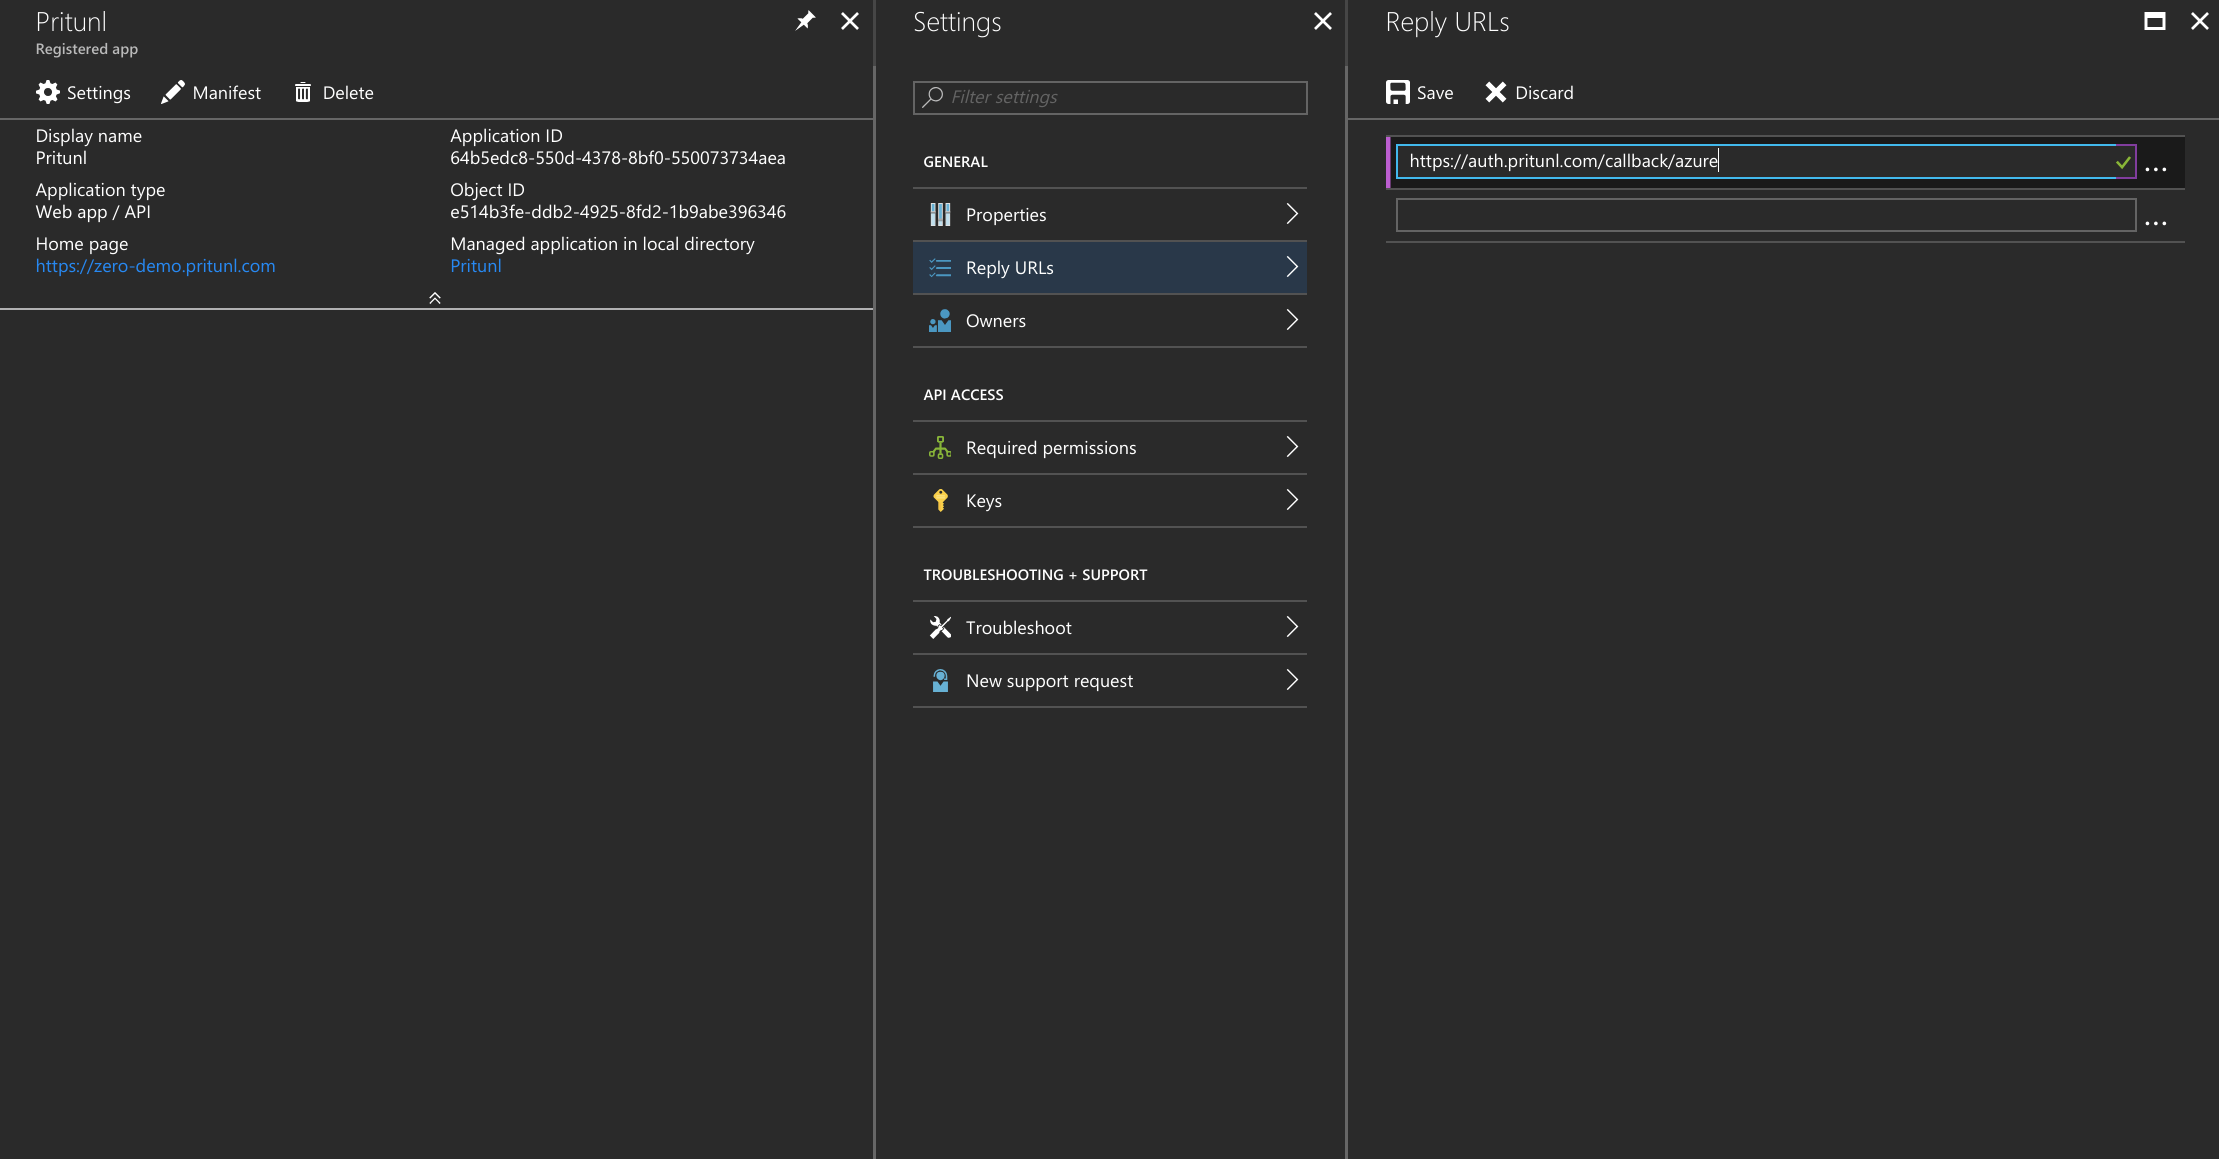Expand Owners chevron arrow
Image resolution: width=2219 pixels, height=1159 pixels.
[1291, 320]
